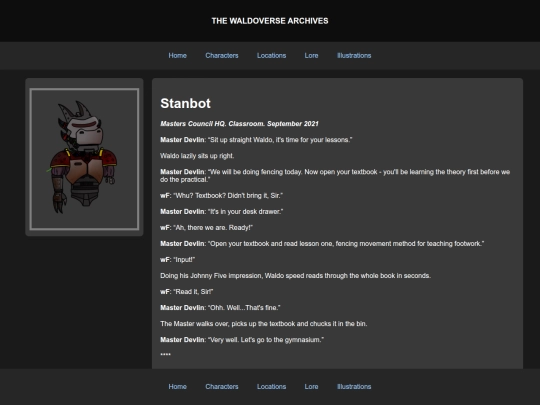Click the line 'Ohh. Well...That's fine.'

coord(220,308)
